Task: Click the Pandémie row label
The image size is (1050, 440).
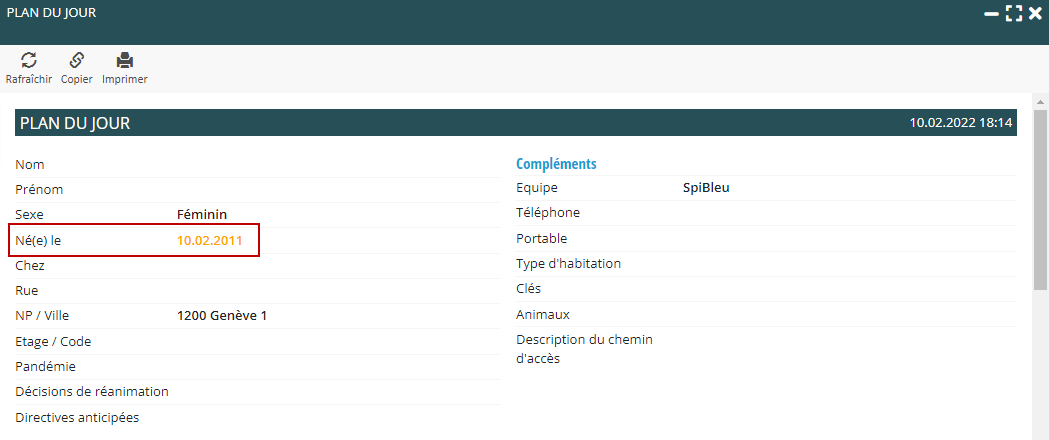Action: point(45,366)
